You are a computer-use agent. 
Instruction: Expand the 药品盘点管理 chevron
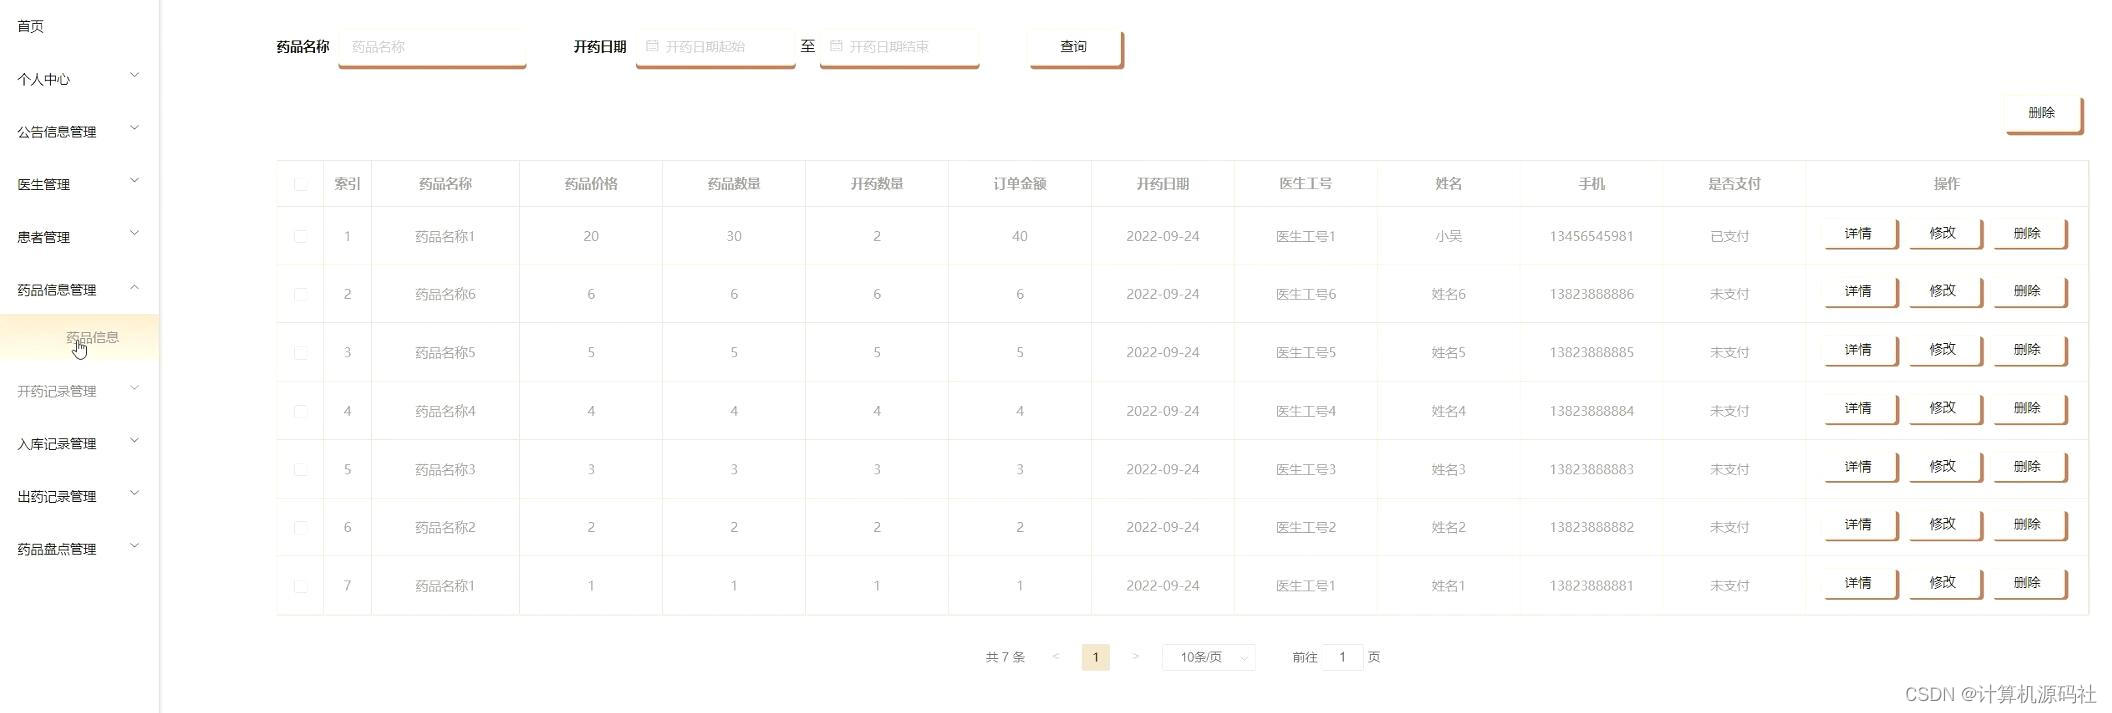(x=135, y=546)
